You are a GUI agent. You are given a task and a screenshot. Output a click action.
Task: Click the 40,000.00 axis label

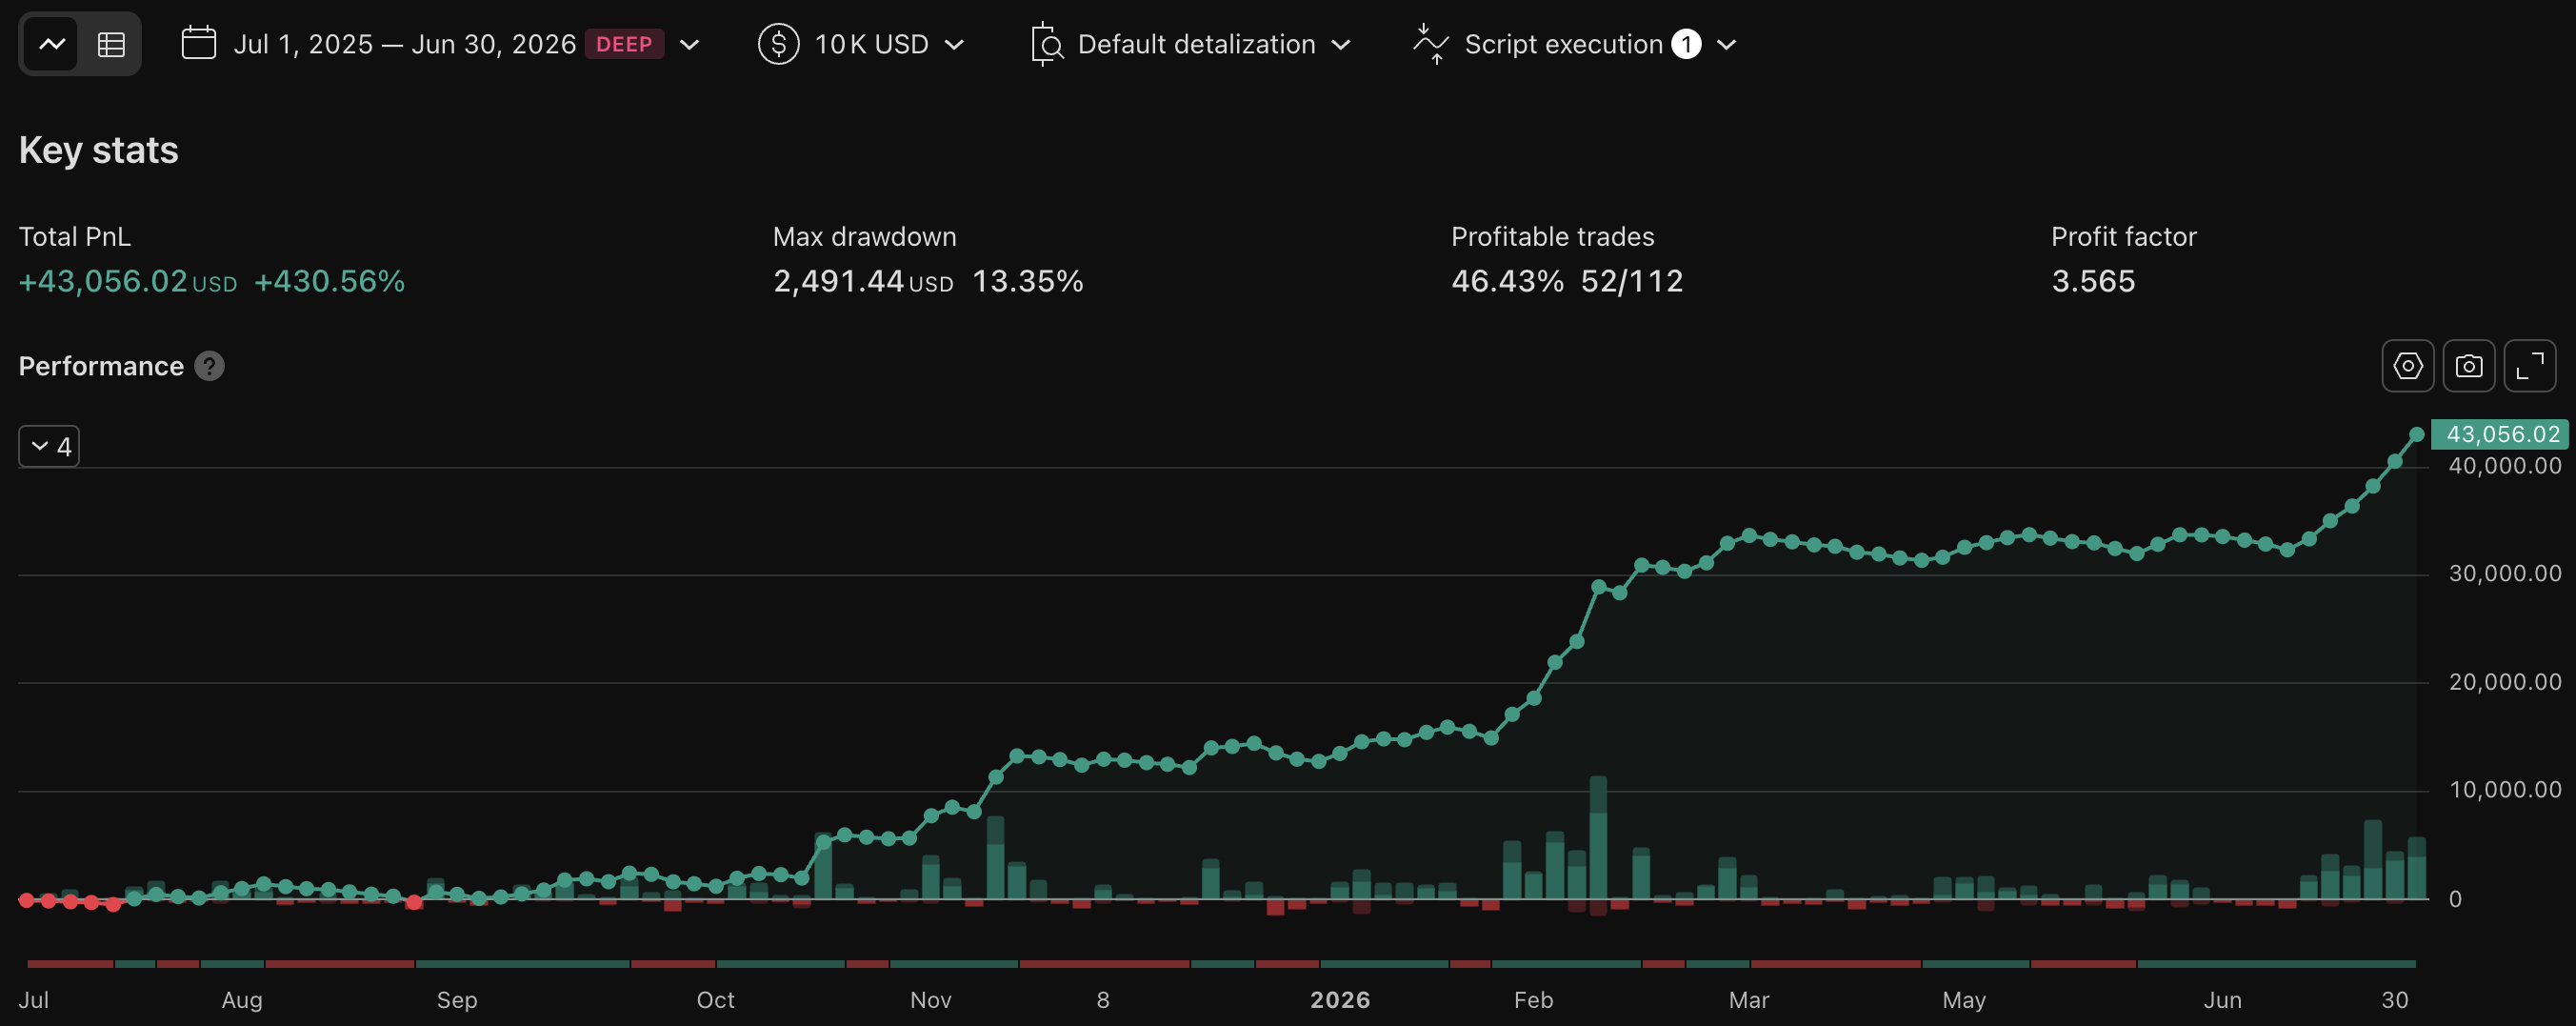(x=2505, y=466)
